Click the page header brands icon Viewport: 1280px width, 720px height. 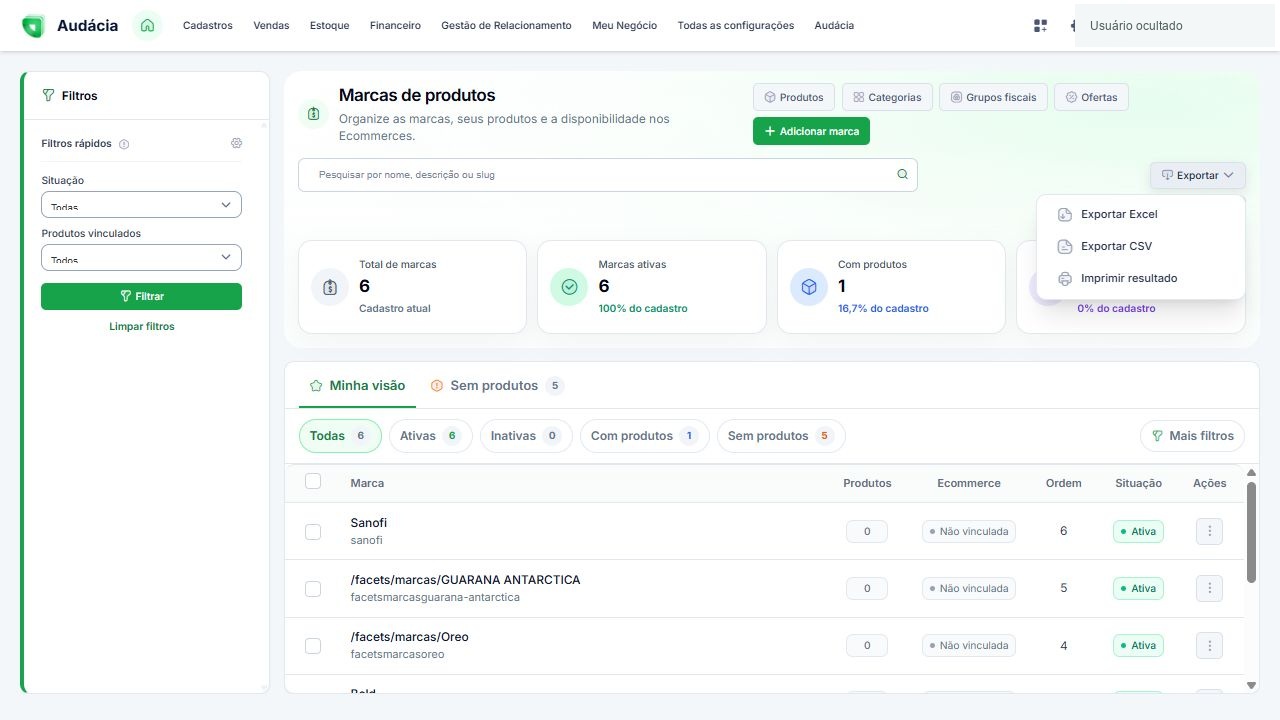pyautogui.click(x=313, y=113)
